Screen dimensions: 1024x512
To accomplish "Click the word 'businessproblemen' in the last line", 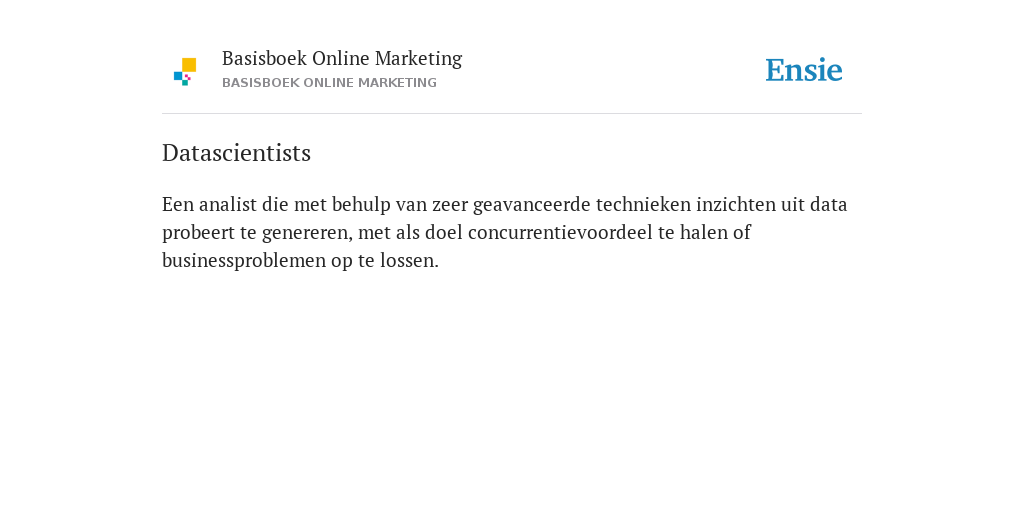I will click(x=244, y=261).
